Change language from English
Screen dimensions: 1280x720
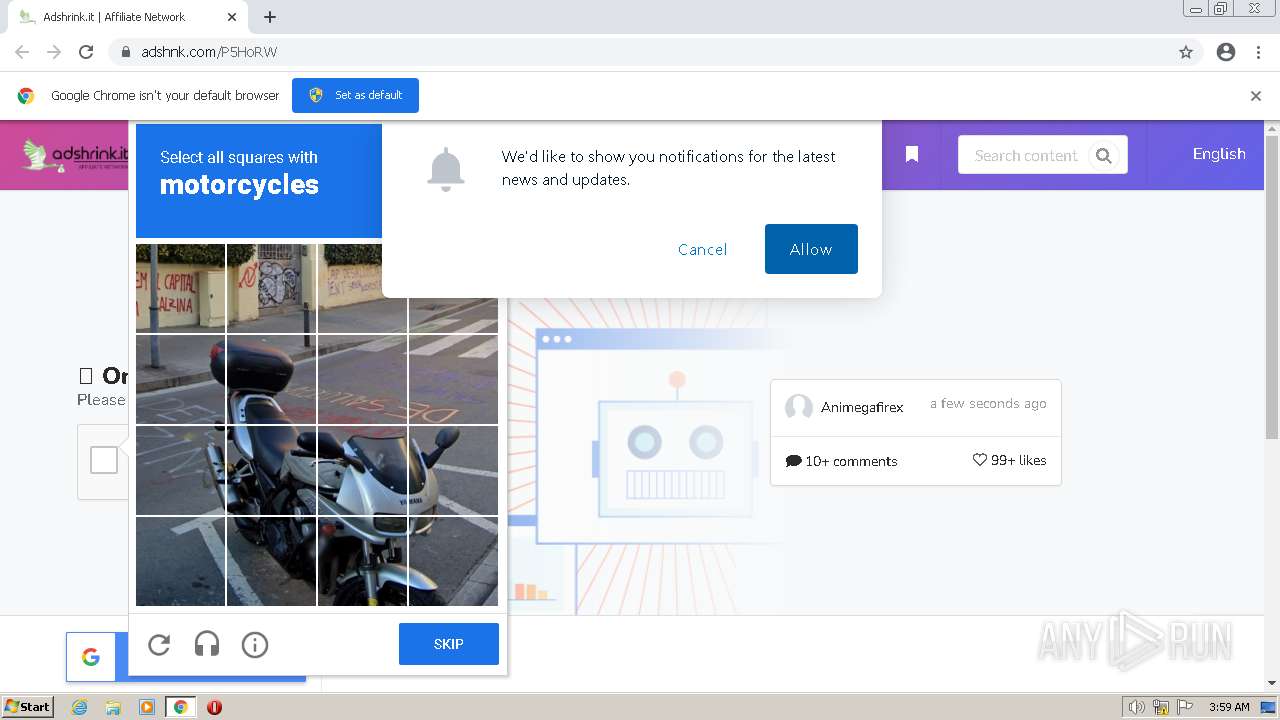point(1219,154)
